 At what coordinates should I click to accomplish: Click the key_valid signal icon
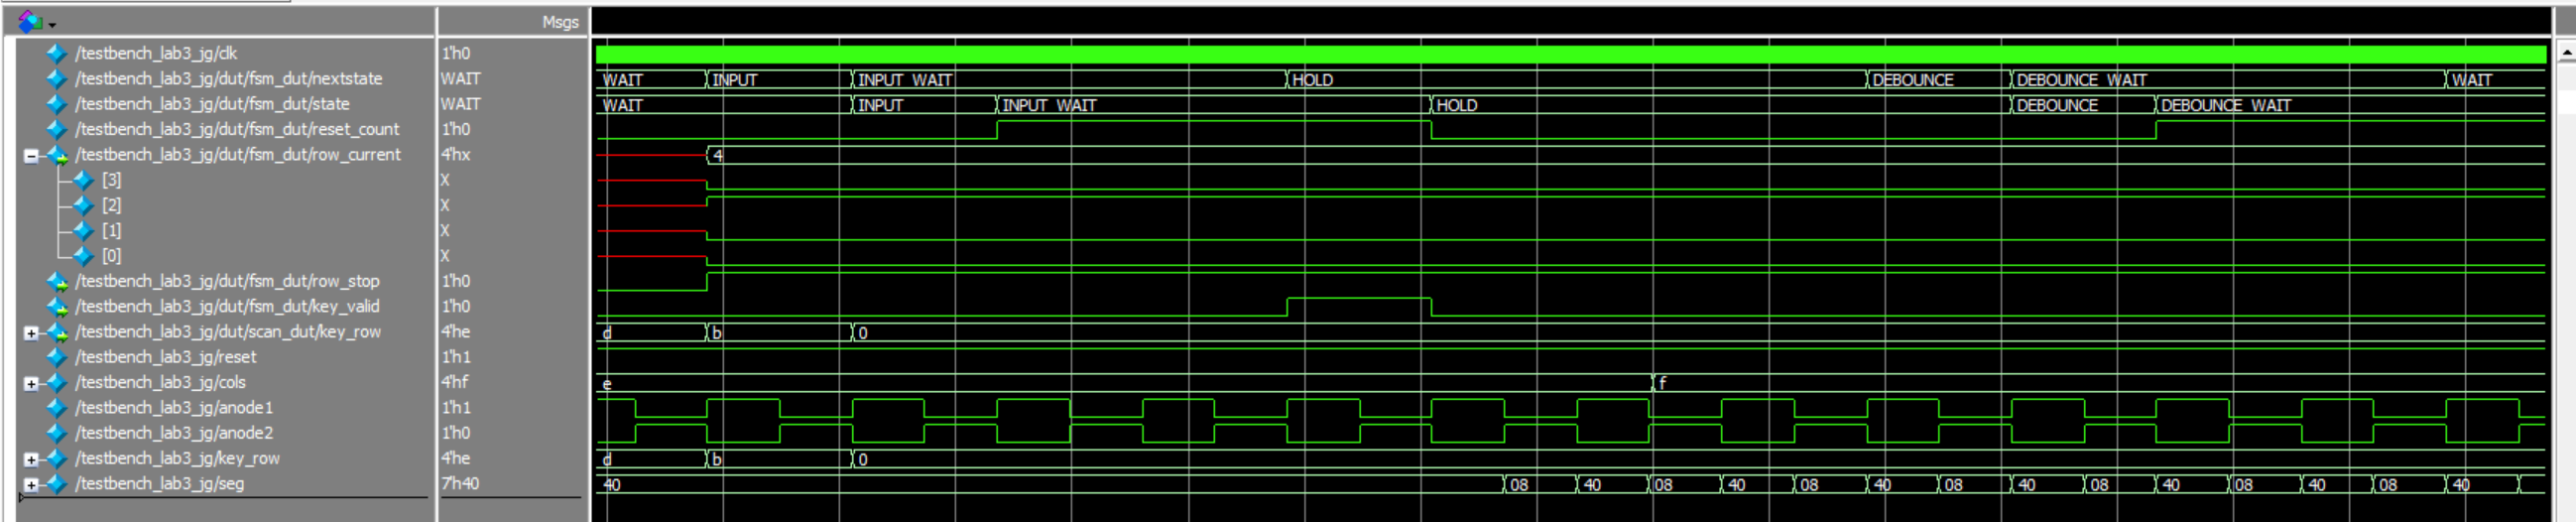[57, 307]
